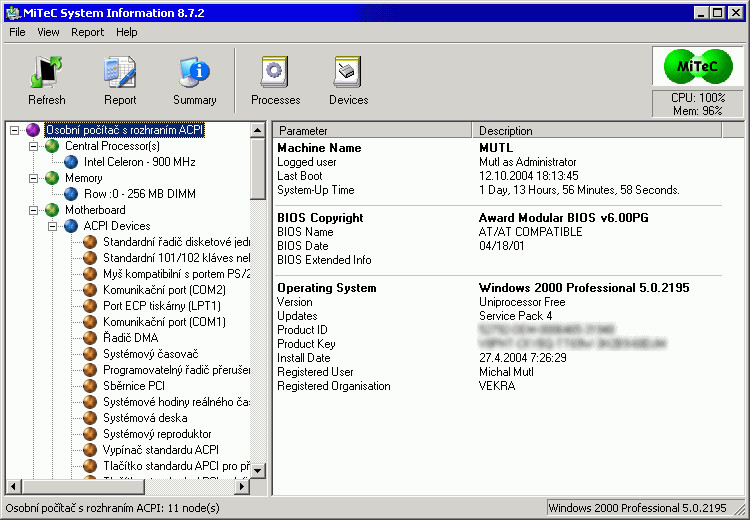Click tree horizontal scrollbar right arrow

(242, 487)
